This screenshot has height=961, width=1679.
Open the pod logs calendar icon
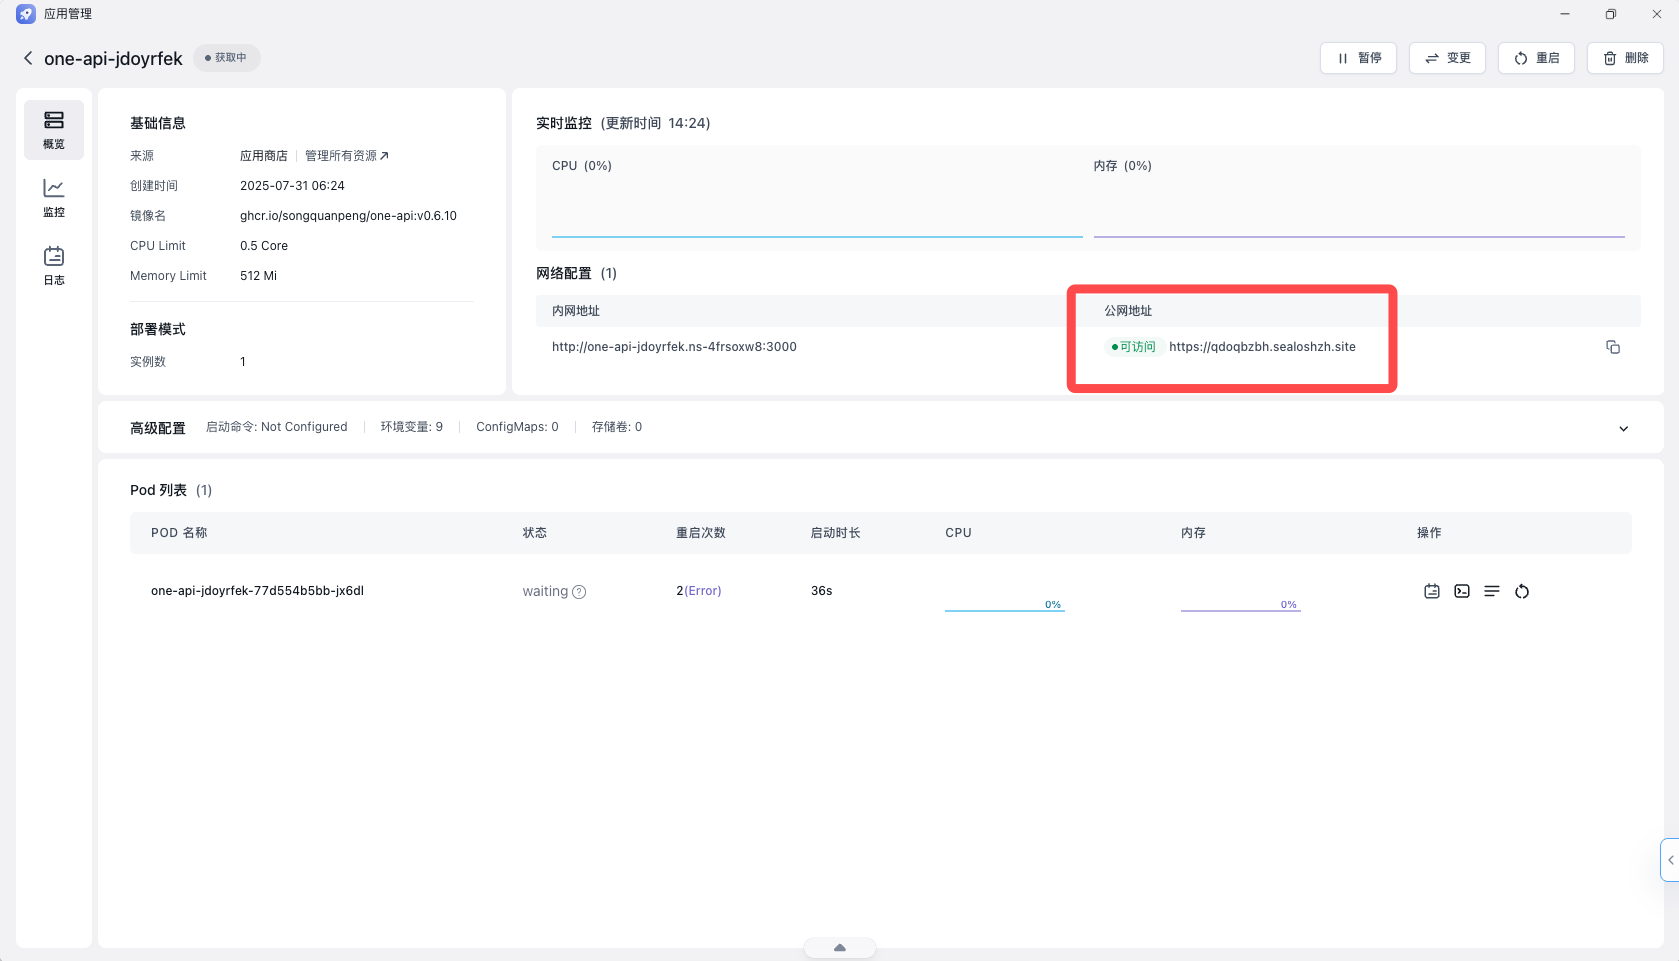tap(1432, 591)
